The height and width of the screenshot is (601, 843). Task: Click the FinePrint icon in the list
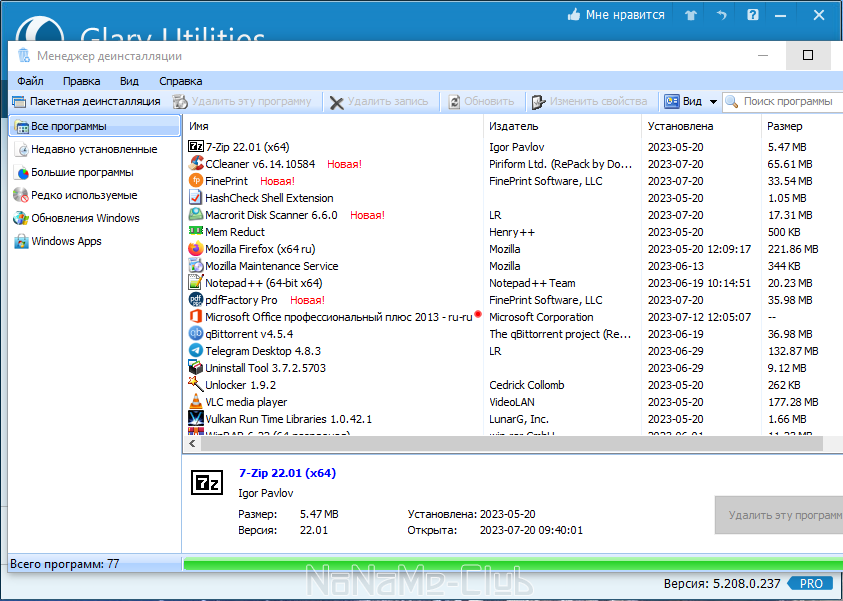(196, 181)
